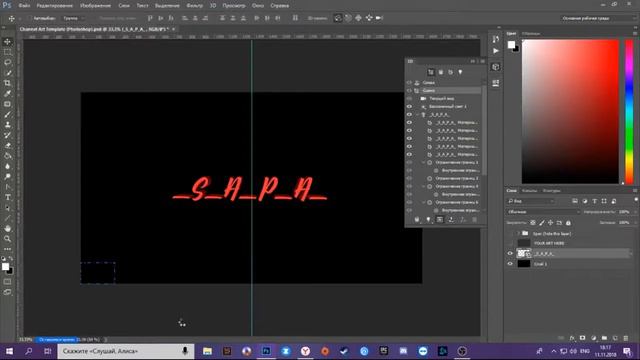Open Auto-Select Group dropdown
Image resolution: width=640 pixels, height=360 pixels.
(73, 18)
